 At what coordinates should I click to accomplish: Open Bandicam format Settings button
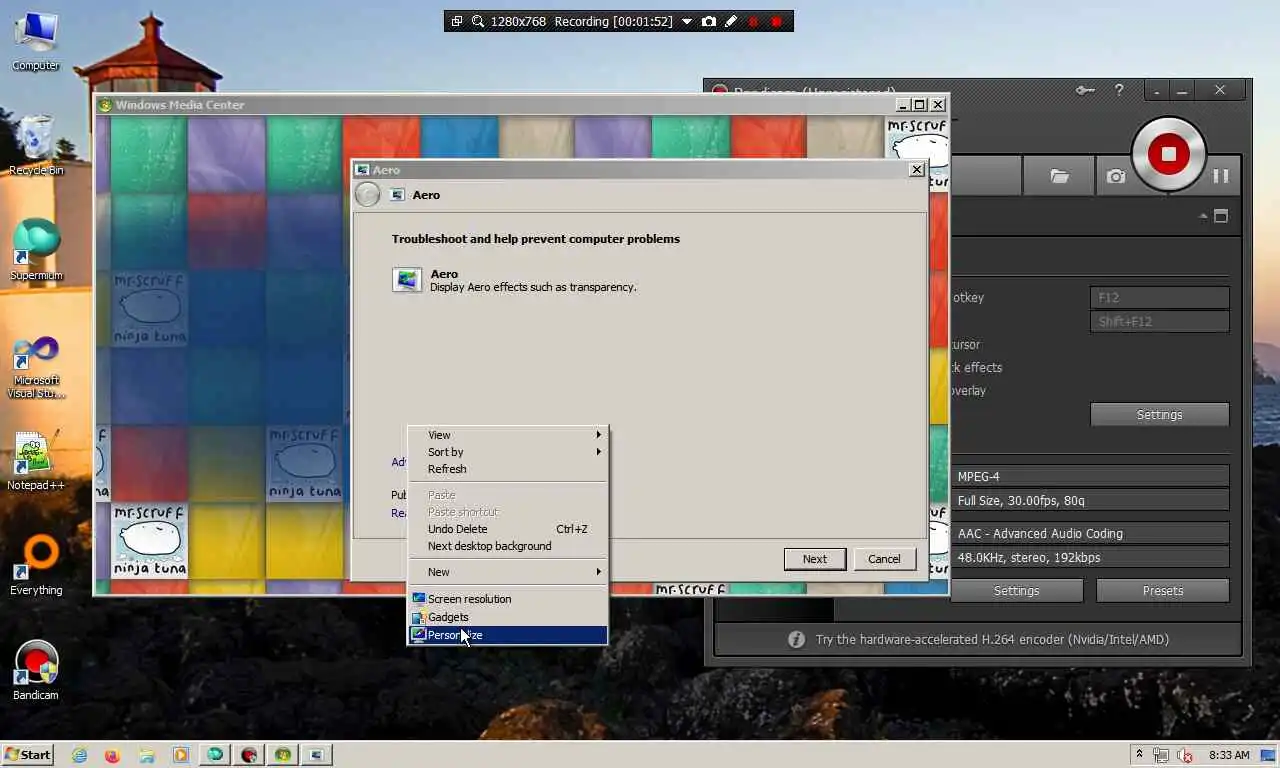1016,591
